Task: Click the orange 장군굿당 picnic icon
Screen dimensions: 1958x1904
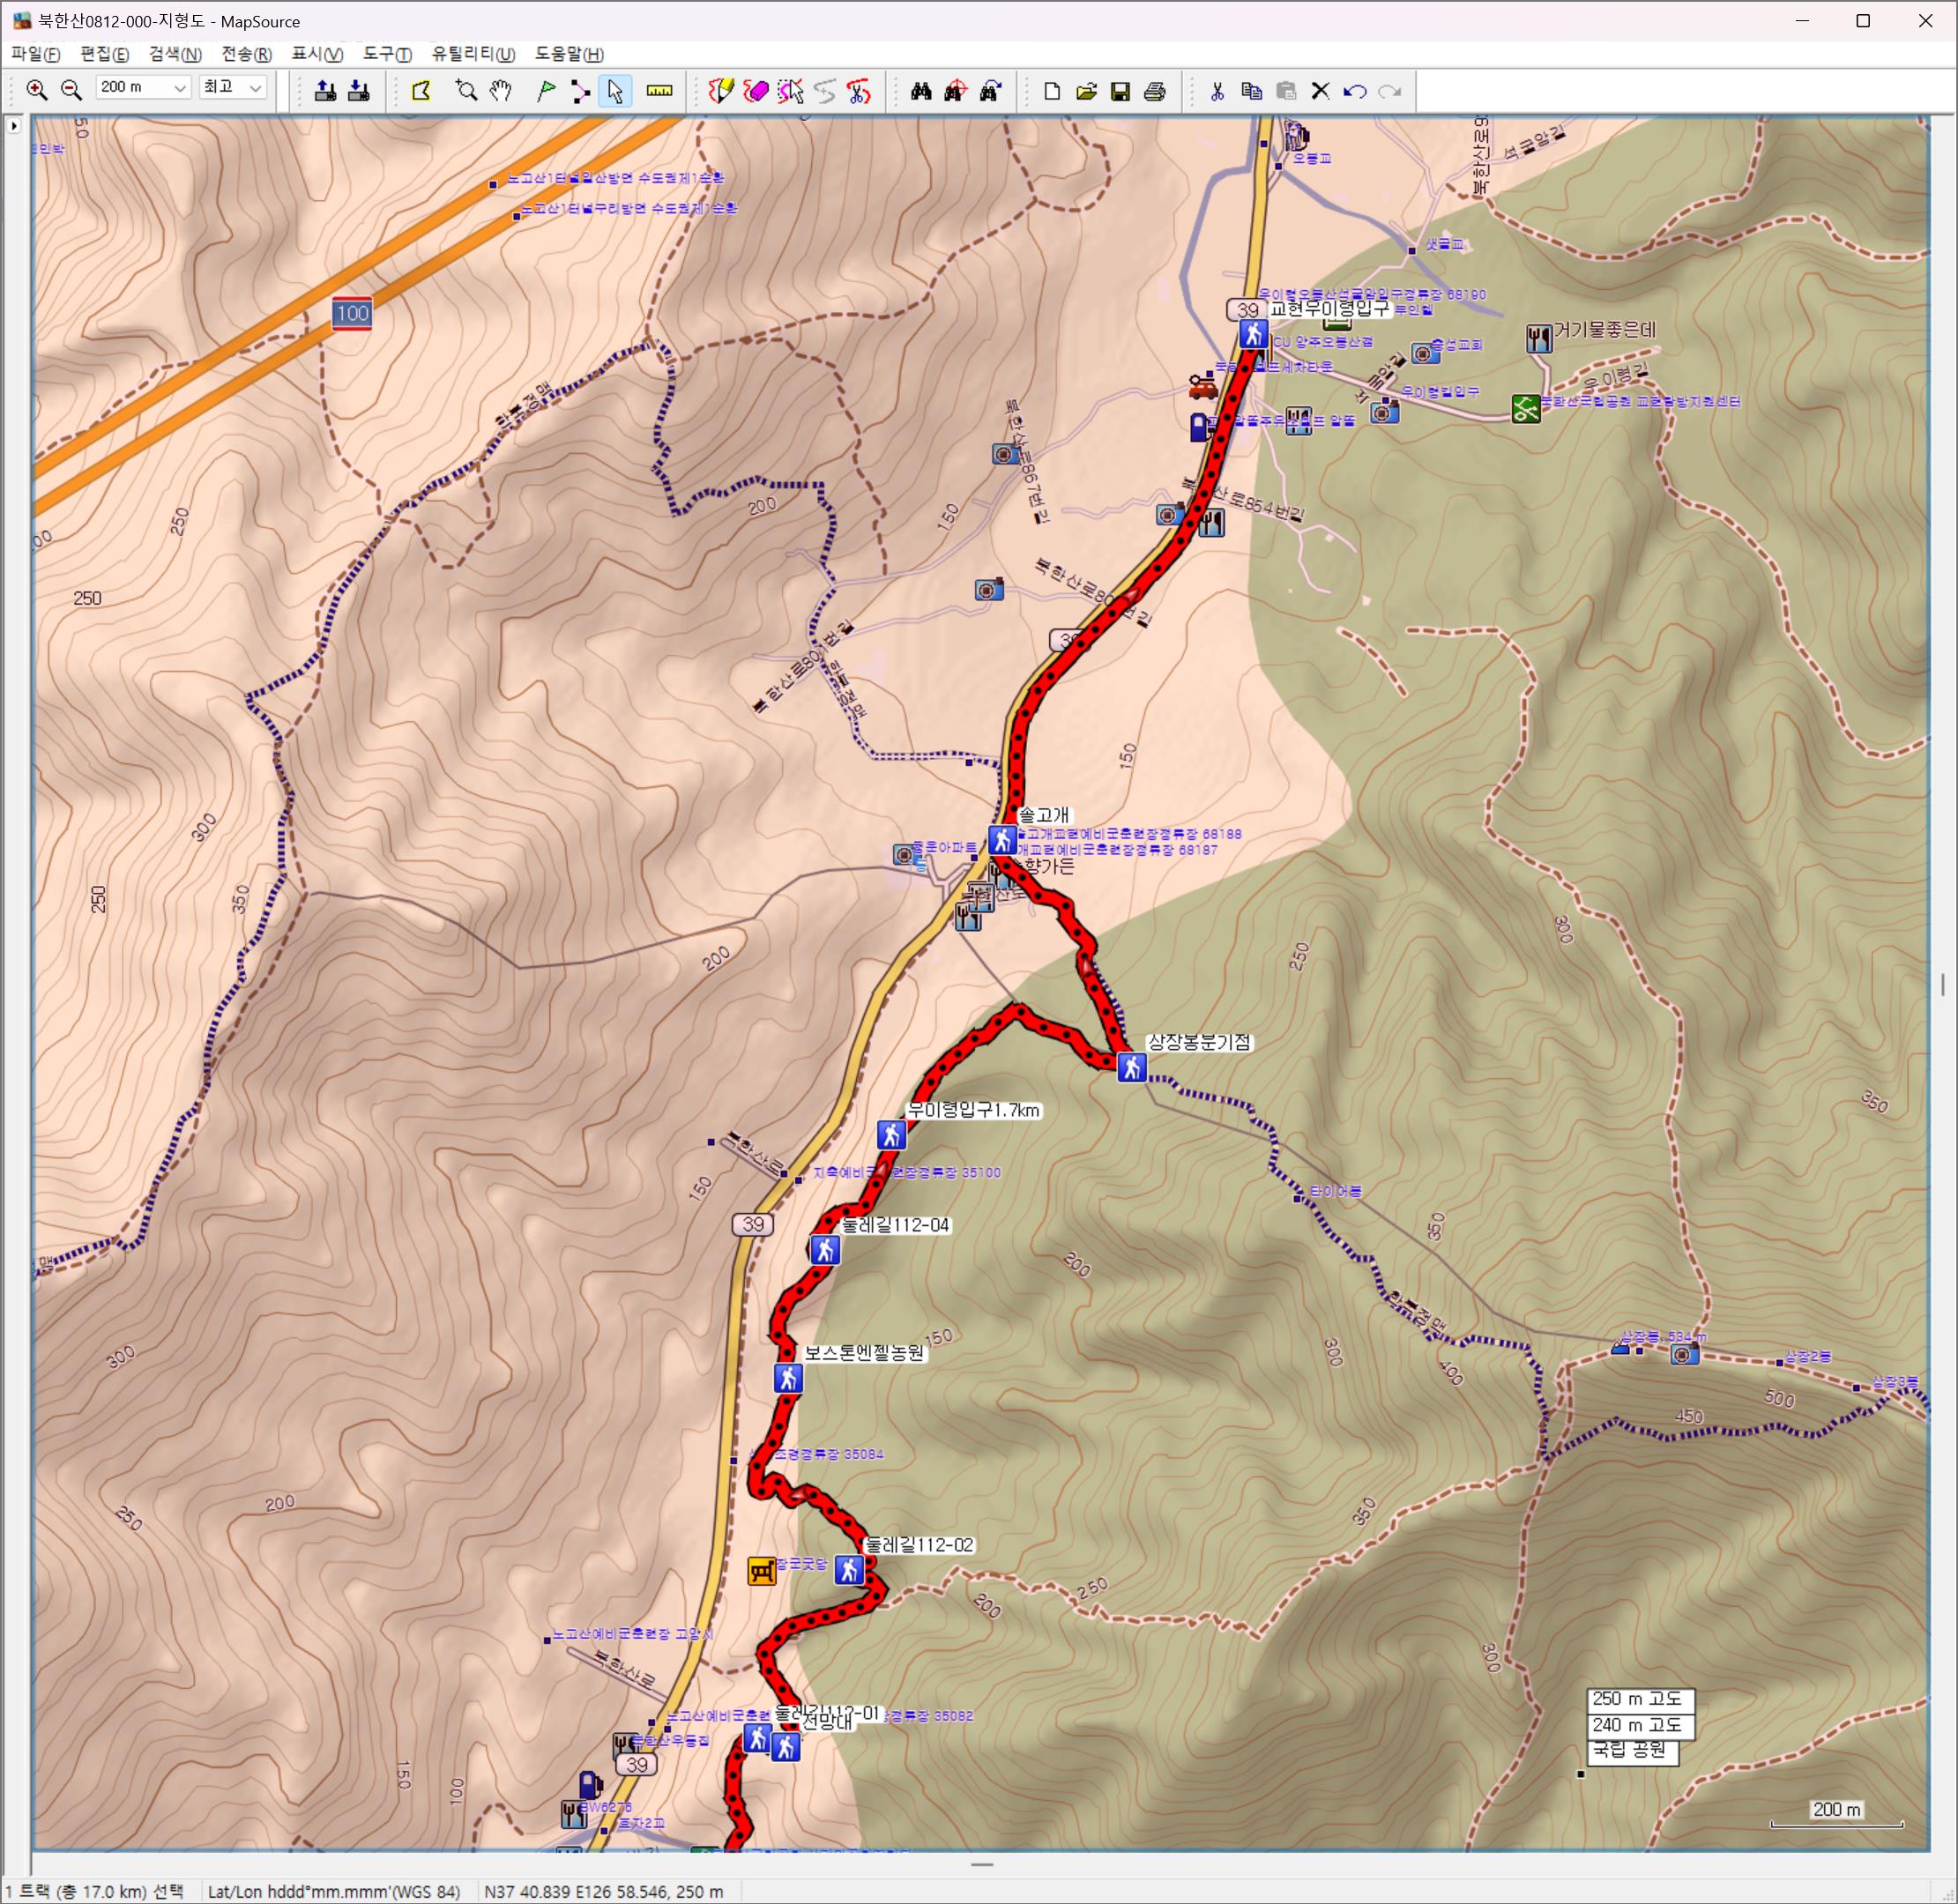Action: point(762,1571)
